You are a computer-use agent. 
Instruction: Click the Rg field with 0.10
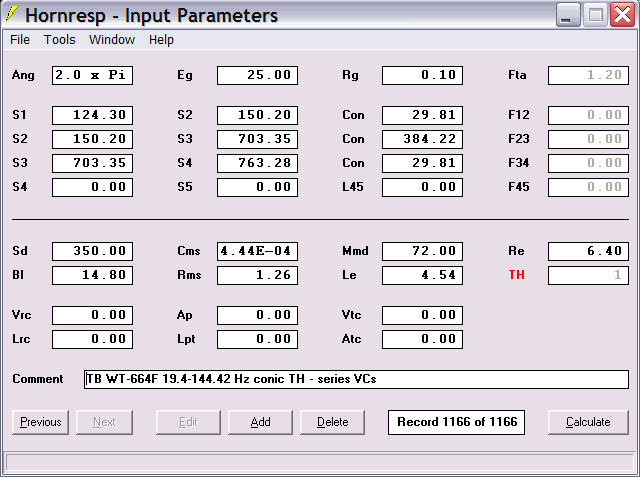422,75
